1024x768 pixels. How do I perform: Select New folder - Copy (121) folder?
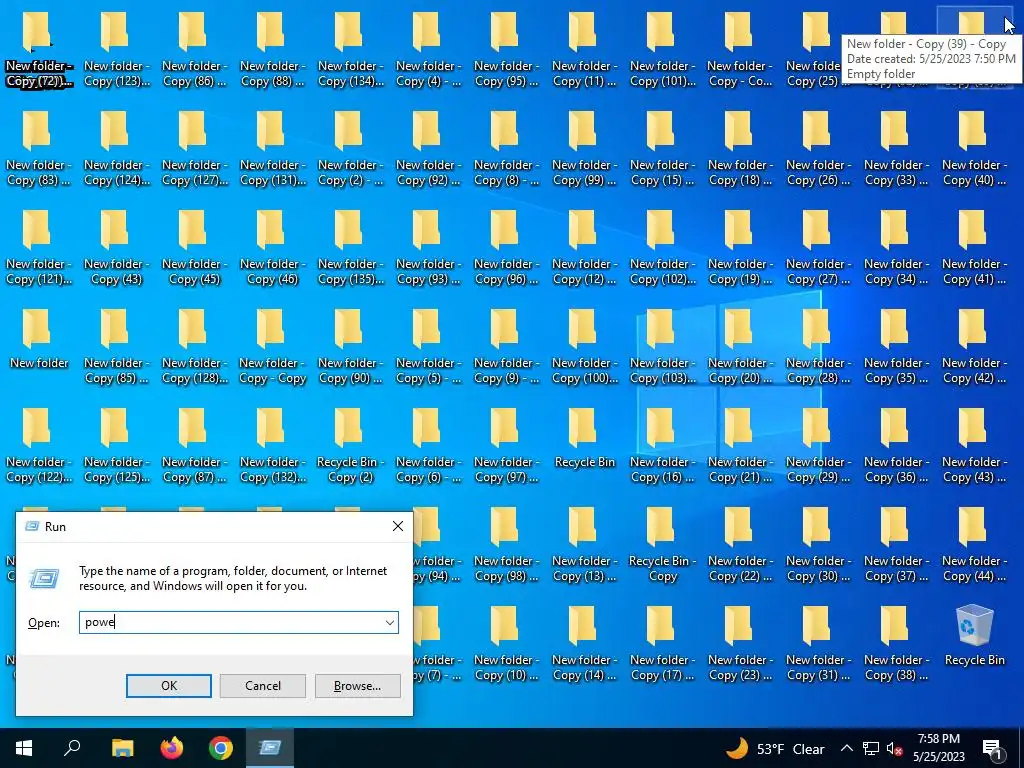coord(39,248)
